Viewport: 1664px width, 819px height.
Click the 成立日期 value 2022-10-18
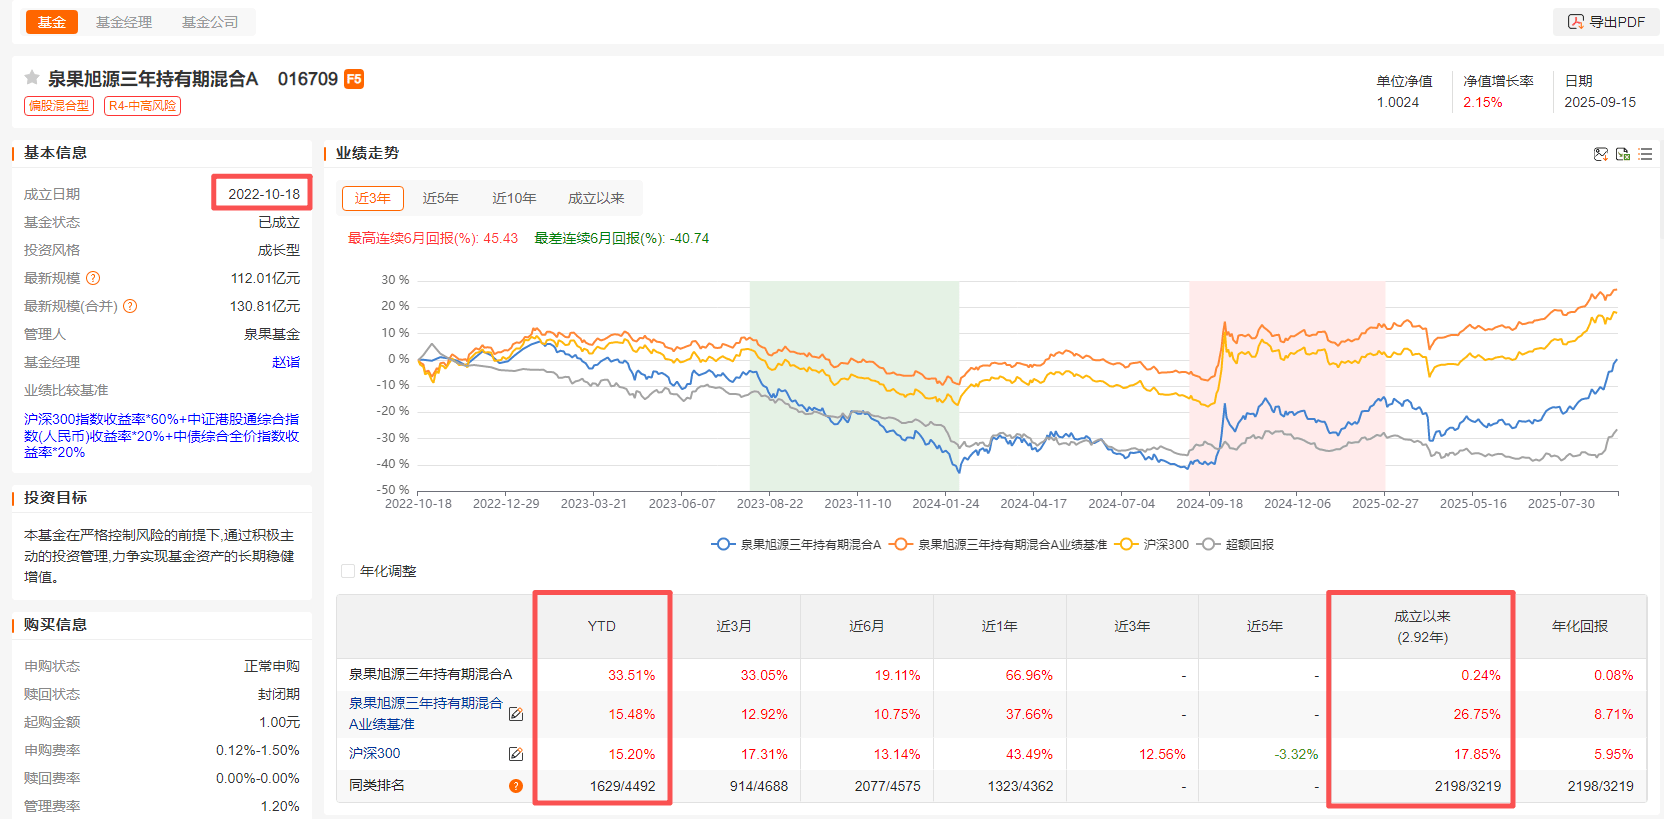(264, 194)
